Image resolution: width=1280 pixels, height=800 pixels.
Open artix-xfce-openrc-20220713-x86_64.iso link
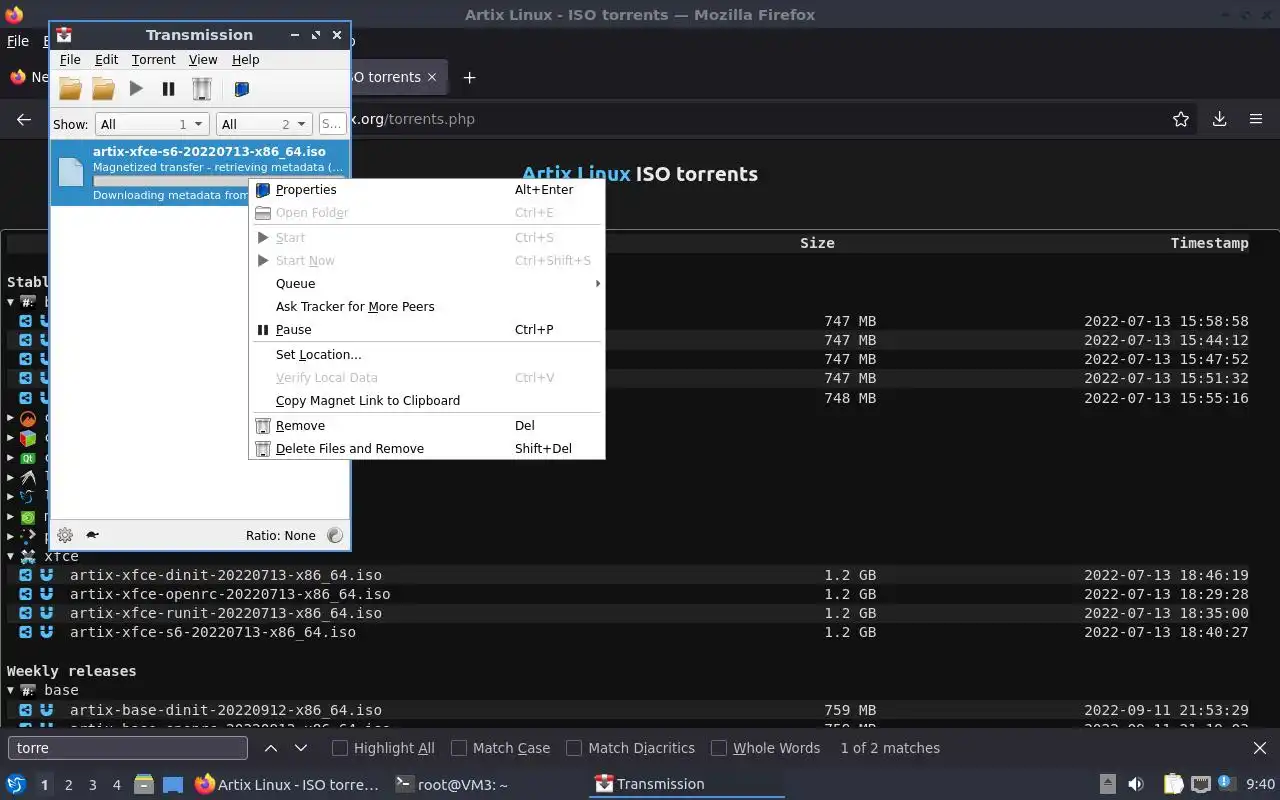pos(230,594)
